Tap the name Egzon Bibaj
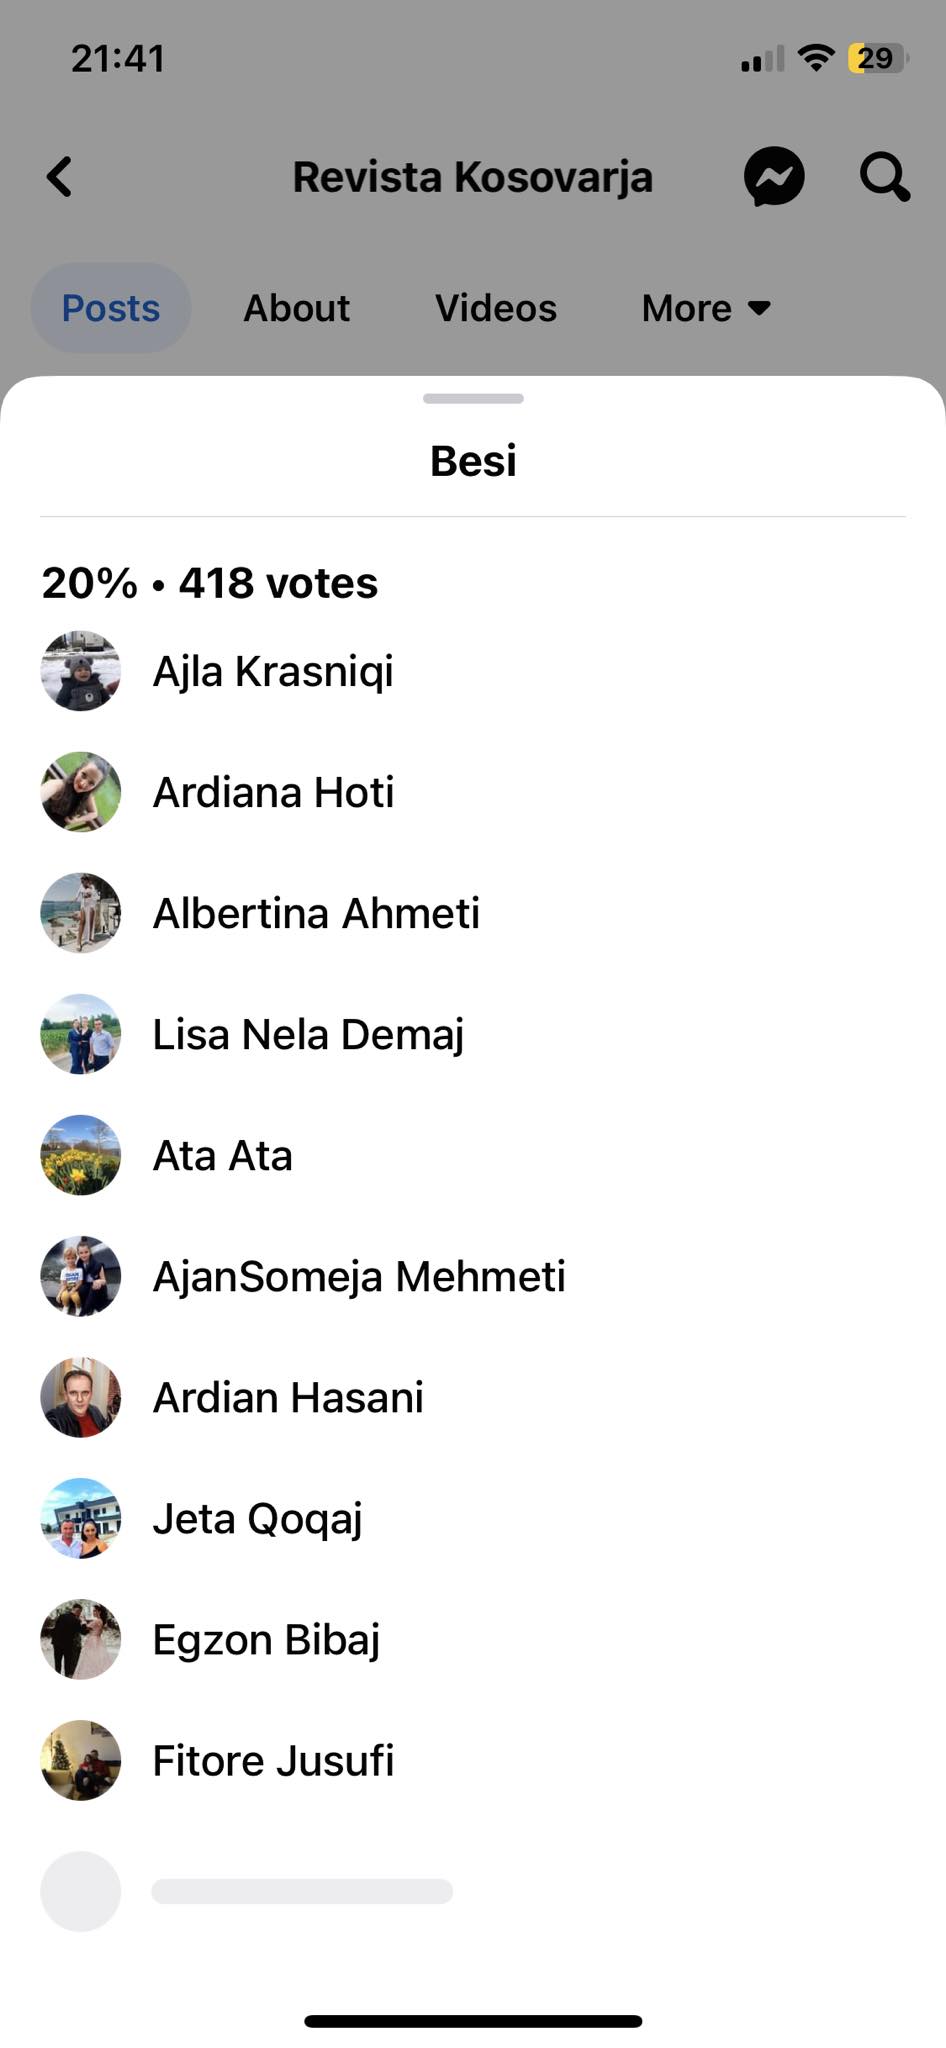 (266, 1639)
